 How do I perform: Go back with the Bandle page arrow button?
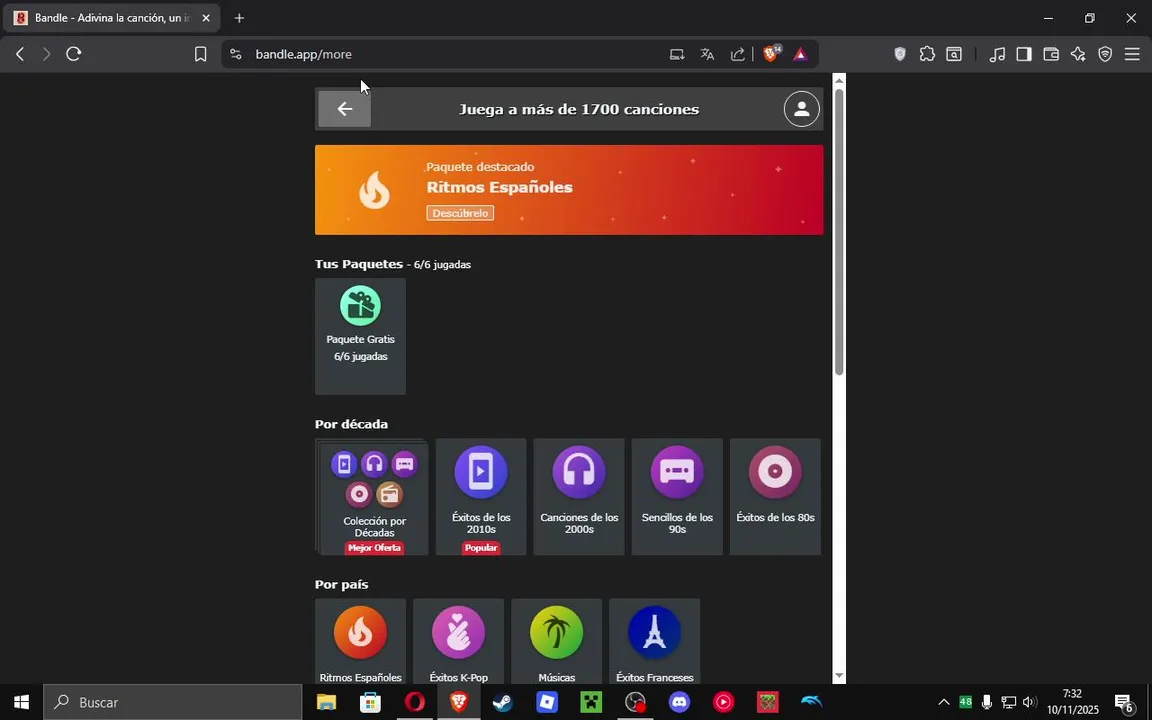tap(345, 109)
